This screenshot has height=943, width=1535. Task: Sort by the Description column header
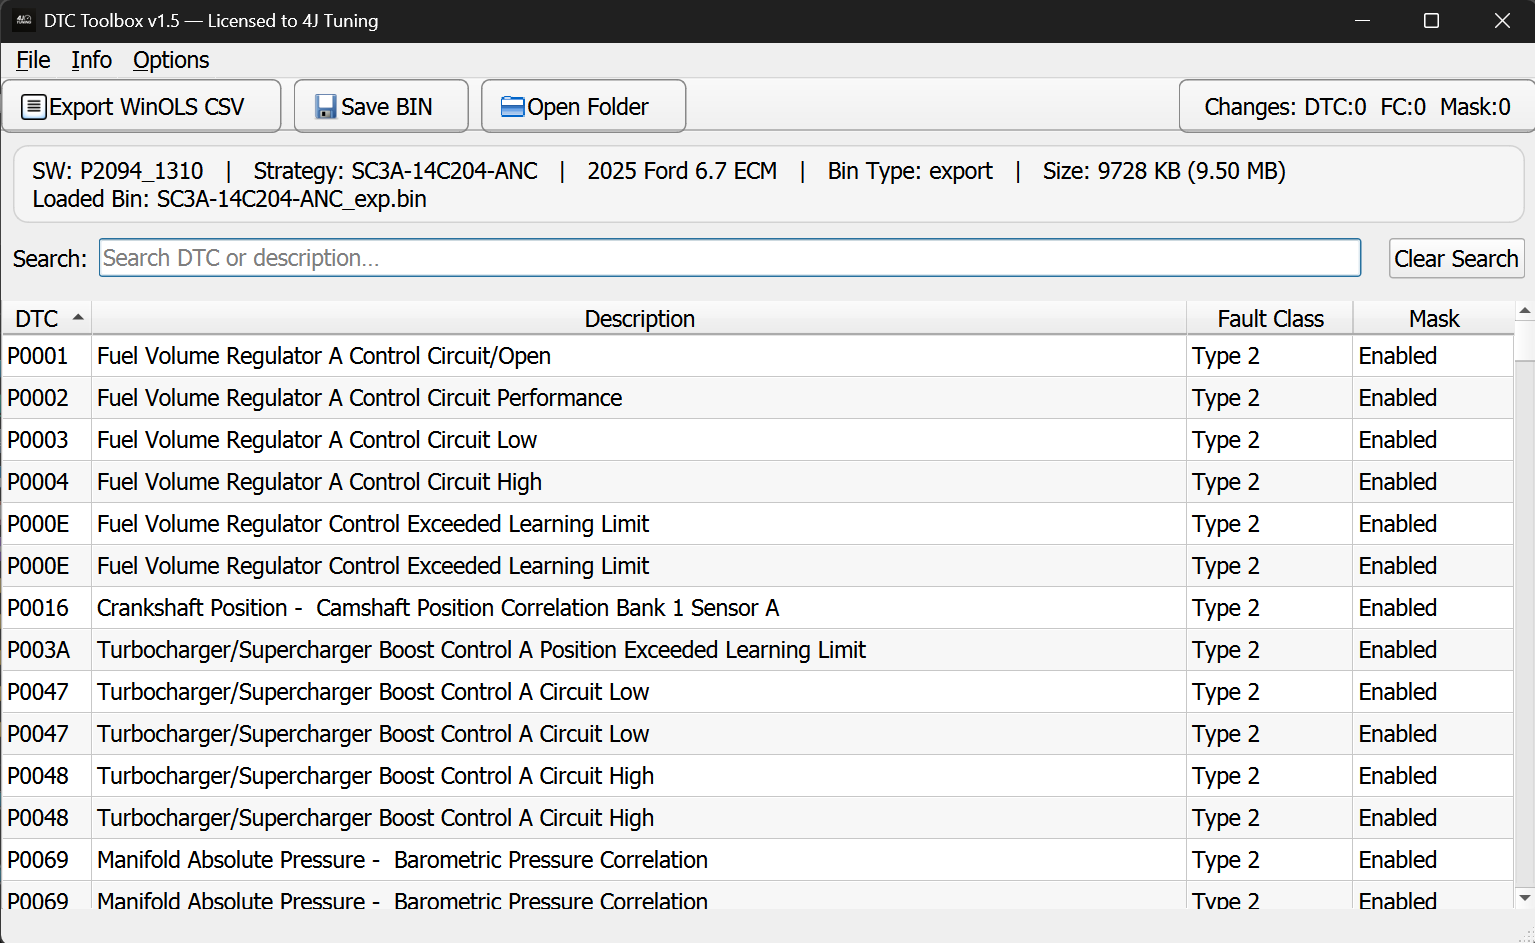pyautogui.click(x=639, y=319)
